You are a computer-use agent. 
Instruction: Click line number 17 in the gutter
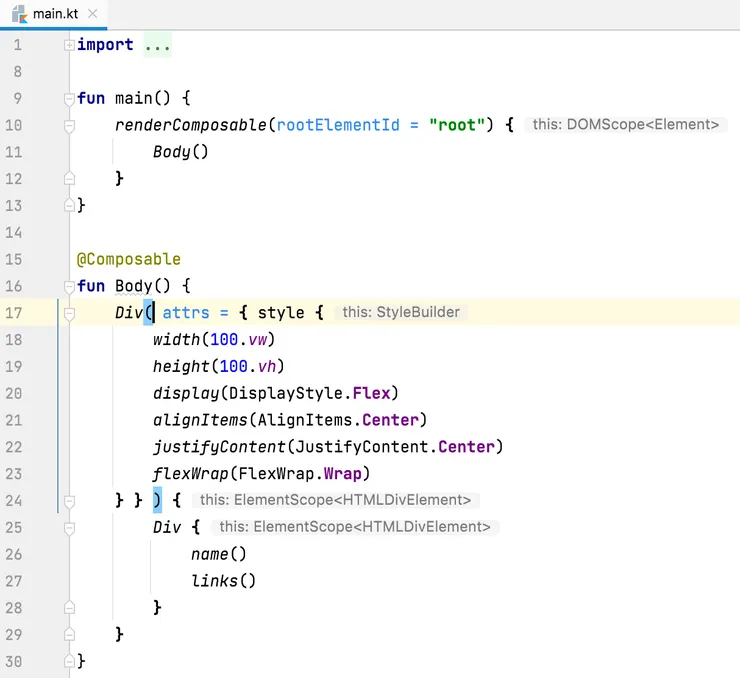click(14, 313)
